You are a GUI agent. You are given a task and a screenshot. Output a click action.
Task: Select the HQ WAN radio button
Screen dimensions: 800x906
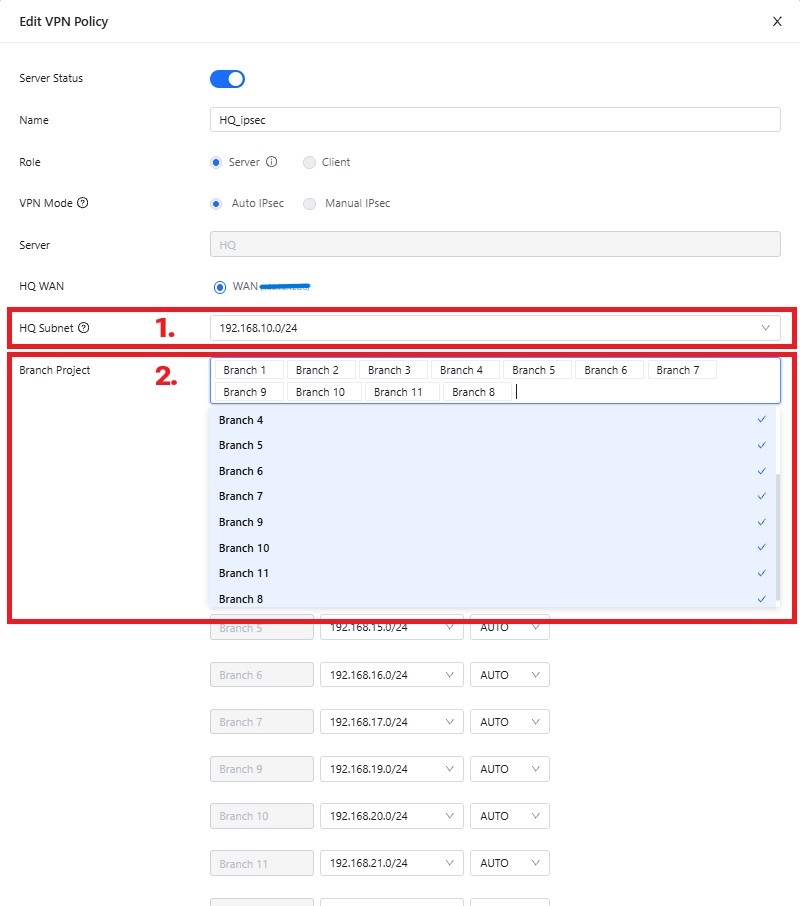pos(219,287)
